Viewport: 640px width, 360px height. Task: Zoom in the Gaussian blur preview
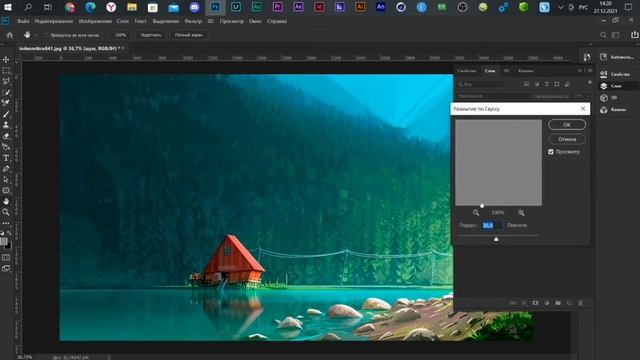click(521, 213)
